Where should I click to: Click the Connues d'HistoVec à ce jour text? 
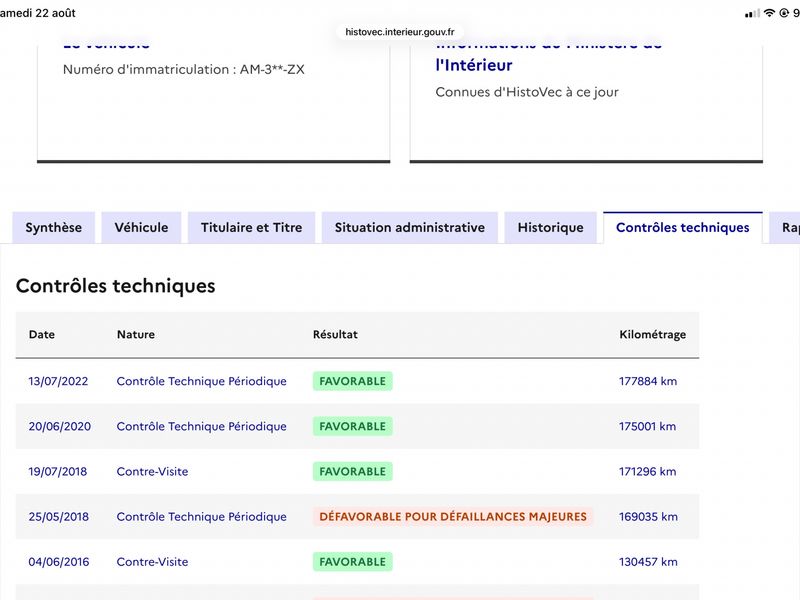click(527, 92)
